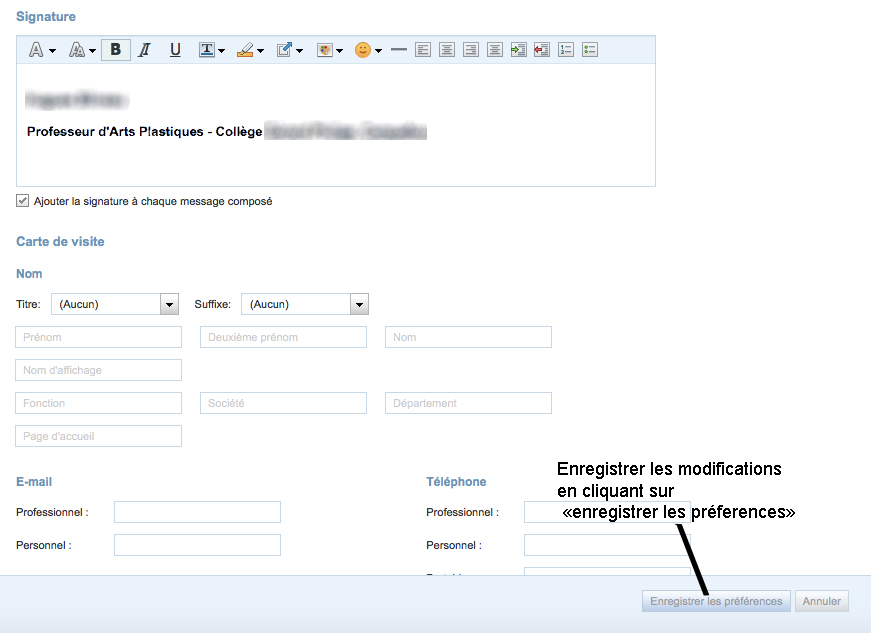Image resolution: width=871 pixels, height=633 pixels.
Task: Open the text color picker
Action: pyautogui.click(x=211, y=50)
